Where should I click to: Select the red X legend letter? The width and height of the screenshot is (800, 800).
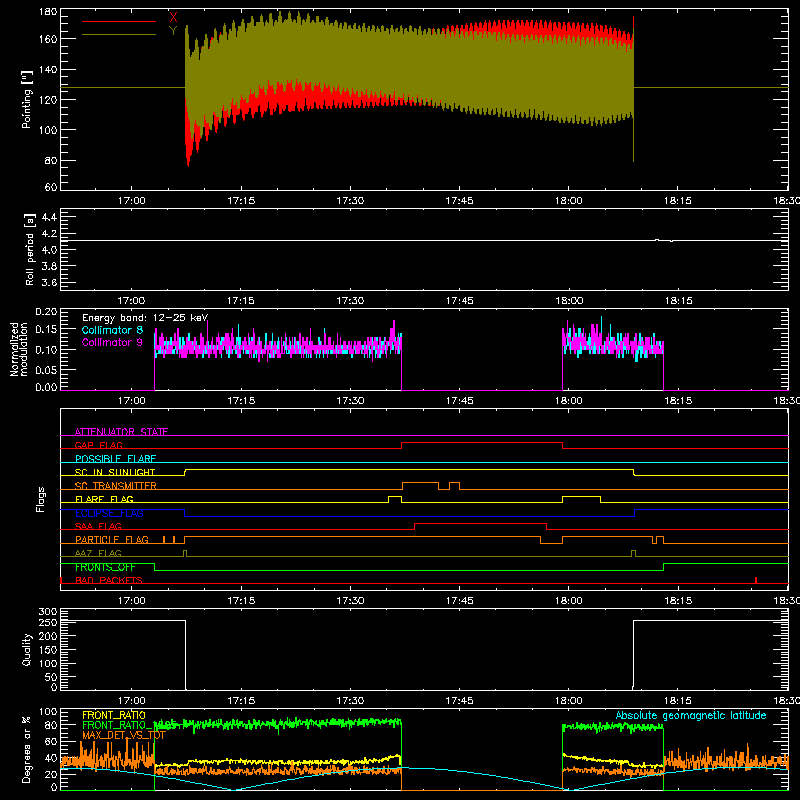click(x=173, y=17)
